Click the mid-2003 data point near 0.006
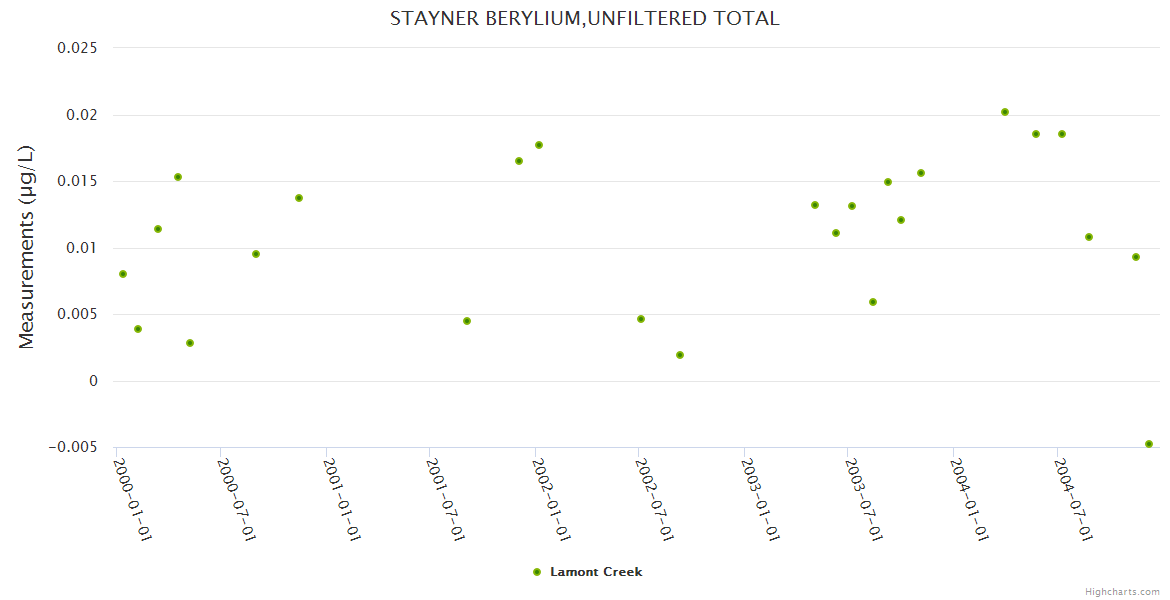 pyautogui.click(x=873, y=302)
